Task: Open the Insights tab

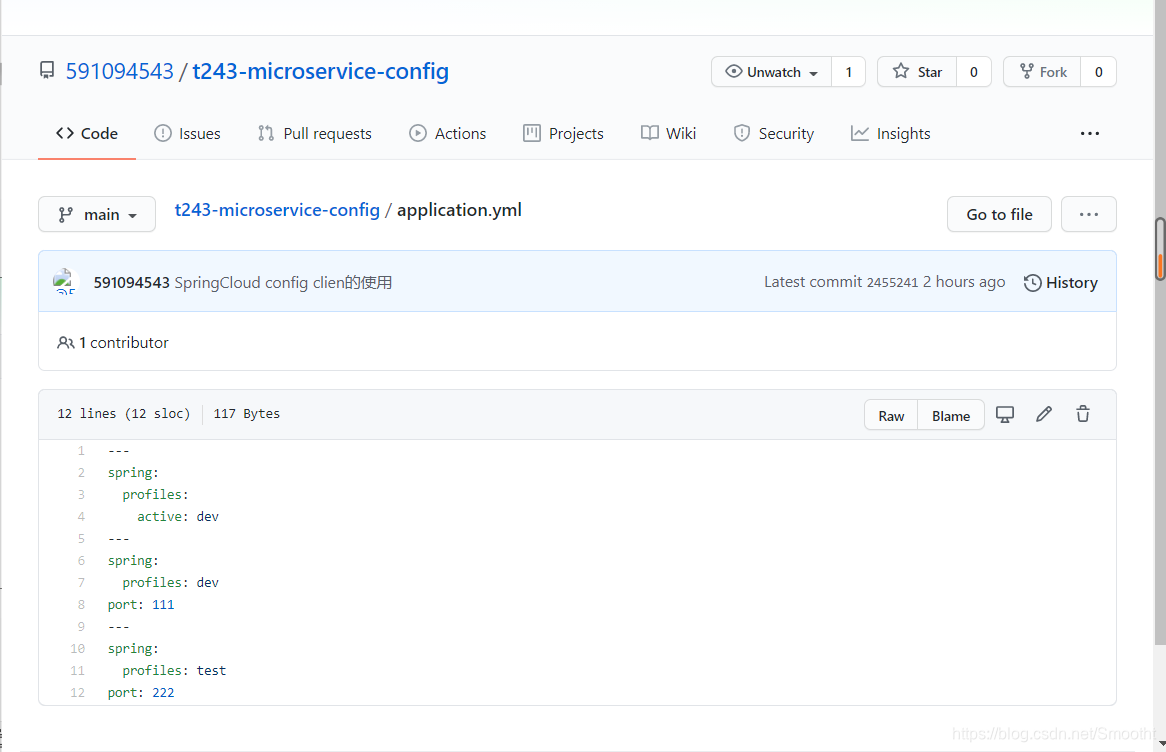Action: pyautogui.click(x=891, y=134)
